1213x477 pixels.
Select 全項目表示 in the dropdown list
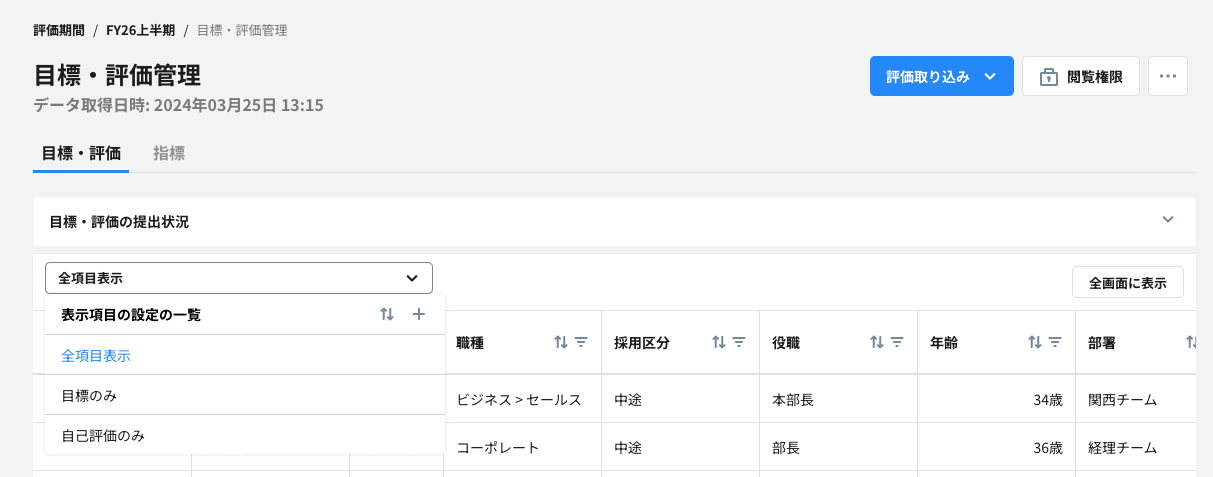(96, 355)
